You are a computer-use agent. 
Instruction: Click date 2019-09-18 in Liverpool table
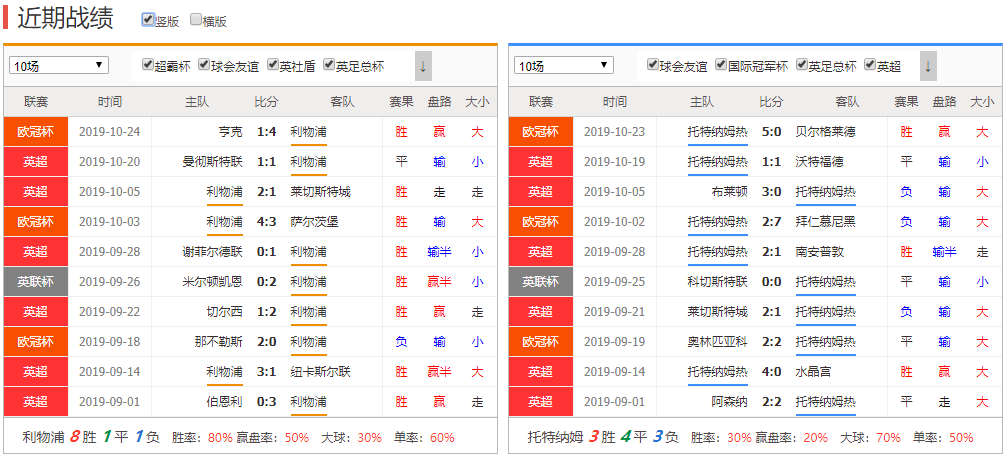coord(110,342)
